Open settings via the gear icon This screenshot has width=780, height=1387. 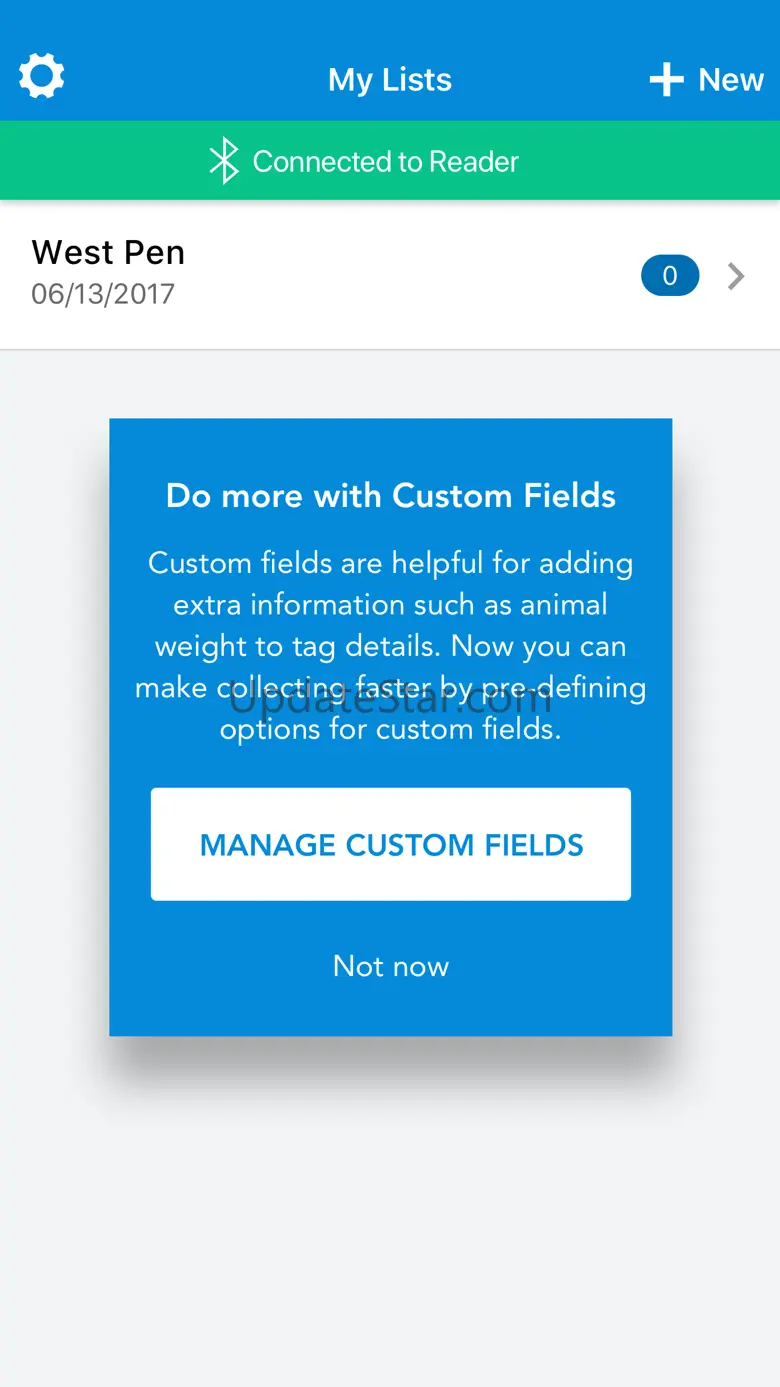42,77
